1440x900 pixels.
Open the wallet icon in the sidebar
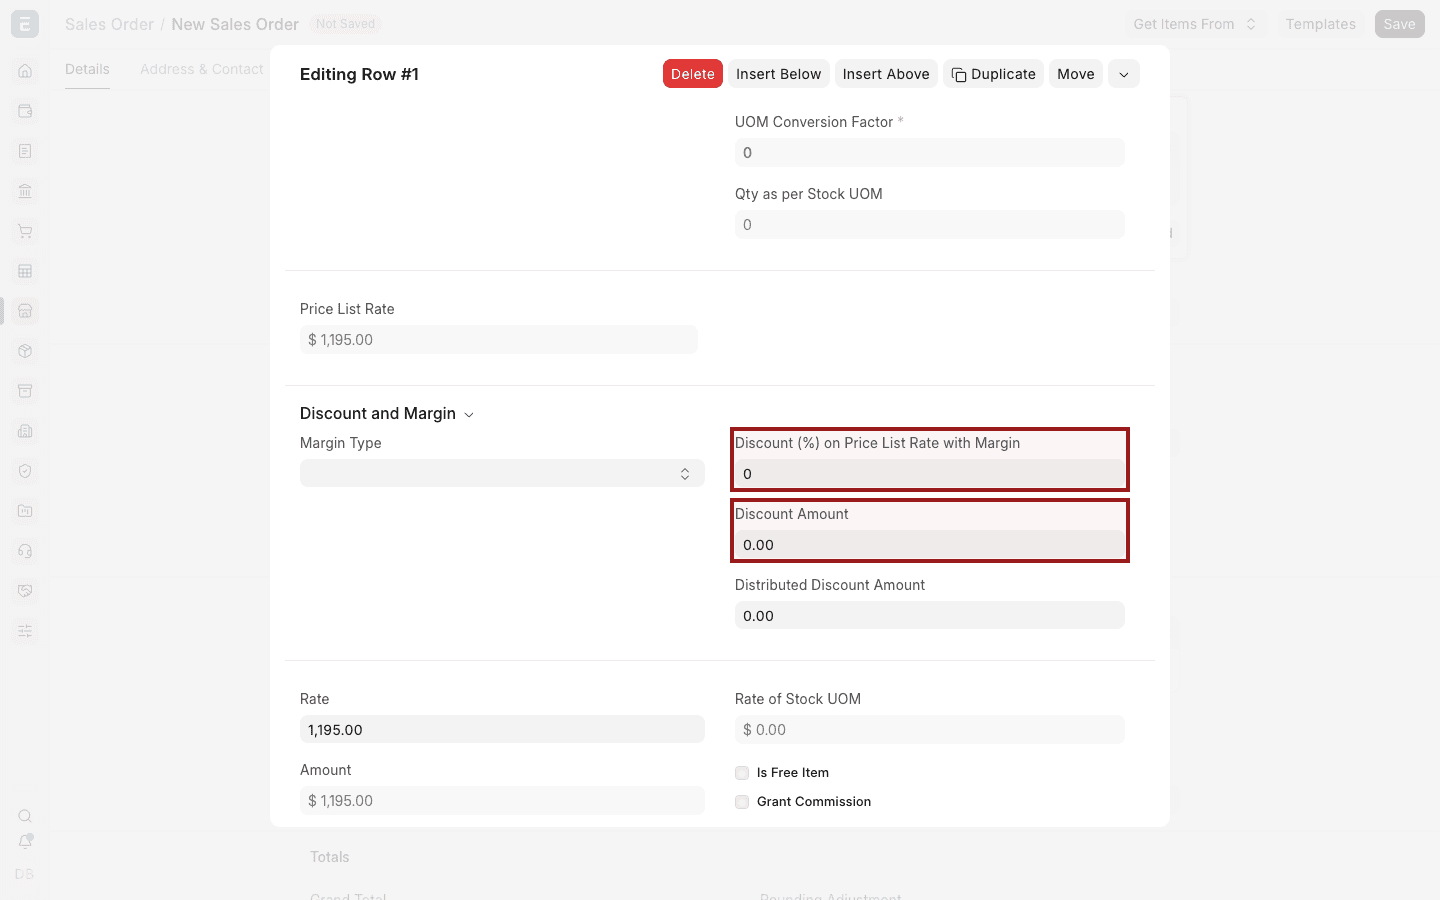[25, 111]
